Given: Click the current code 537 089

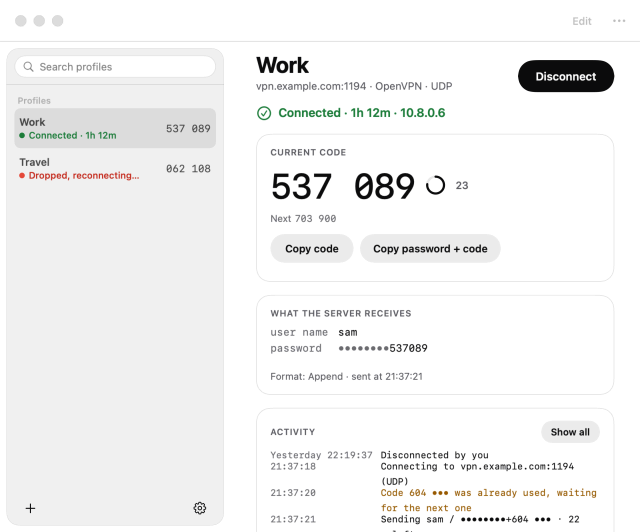Looking at the screenshot, I should [x=343, y=186].
